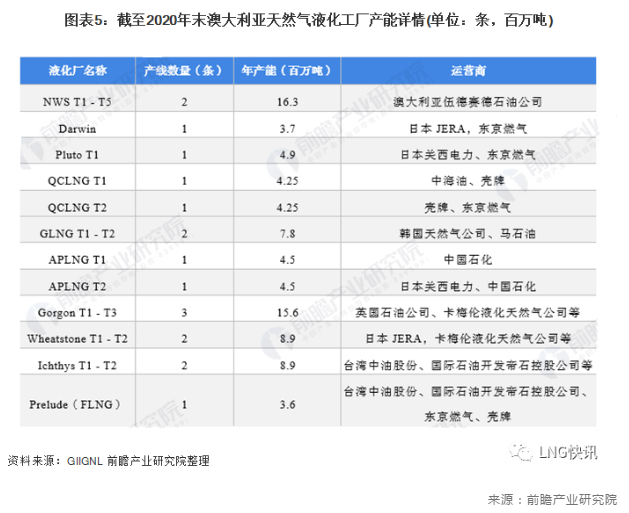Image resolution: width=629 pixels, height=513 pixels.
Task: Click the 3.6 capacity value
Action: tap(287, 405)
